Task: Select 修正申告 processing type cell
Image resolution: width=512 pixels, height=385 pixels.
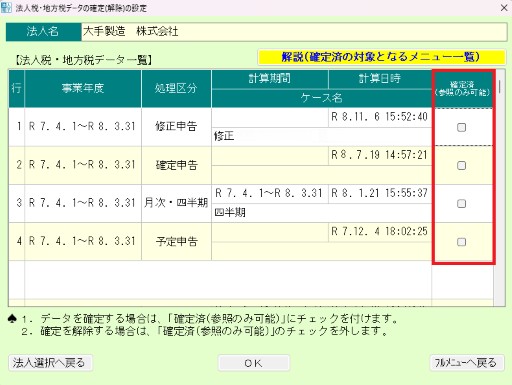Action: tap(176, 127)
